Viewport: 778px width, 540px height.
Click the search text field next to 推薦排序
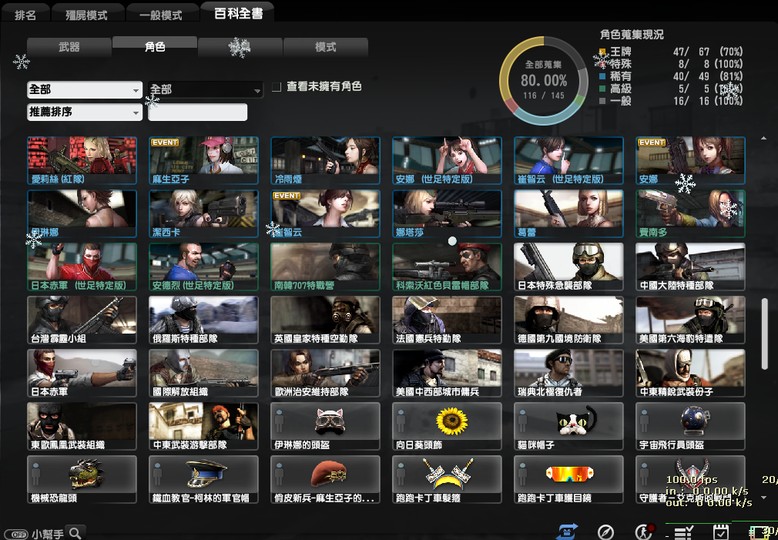click(x=197, y=113)
